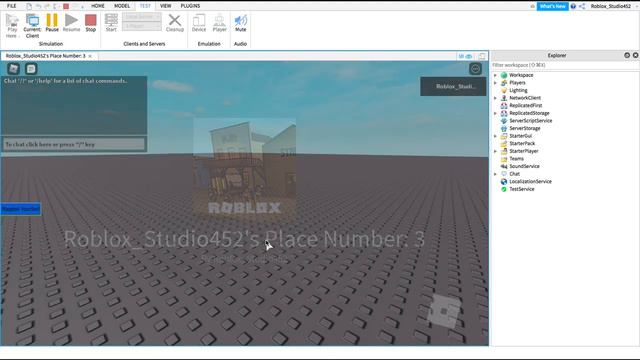Viewport: 640px width, 360px height.
Task: Close the Explorer panel
Action: tap(635, 55)
